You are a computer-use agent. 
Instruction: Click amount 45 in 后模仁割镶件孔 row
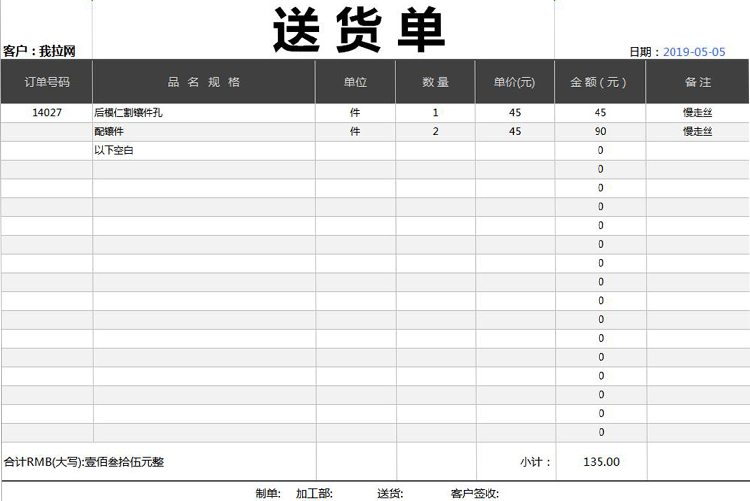click(600, 112)
